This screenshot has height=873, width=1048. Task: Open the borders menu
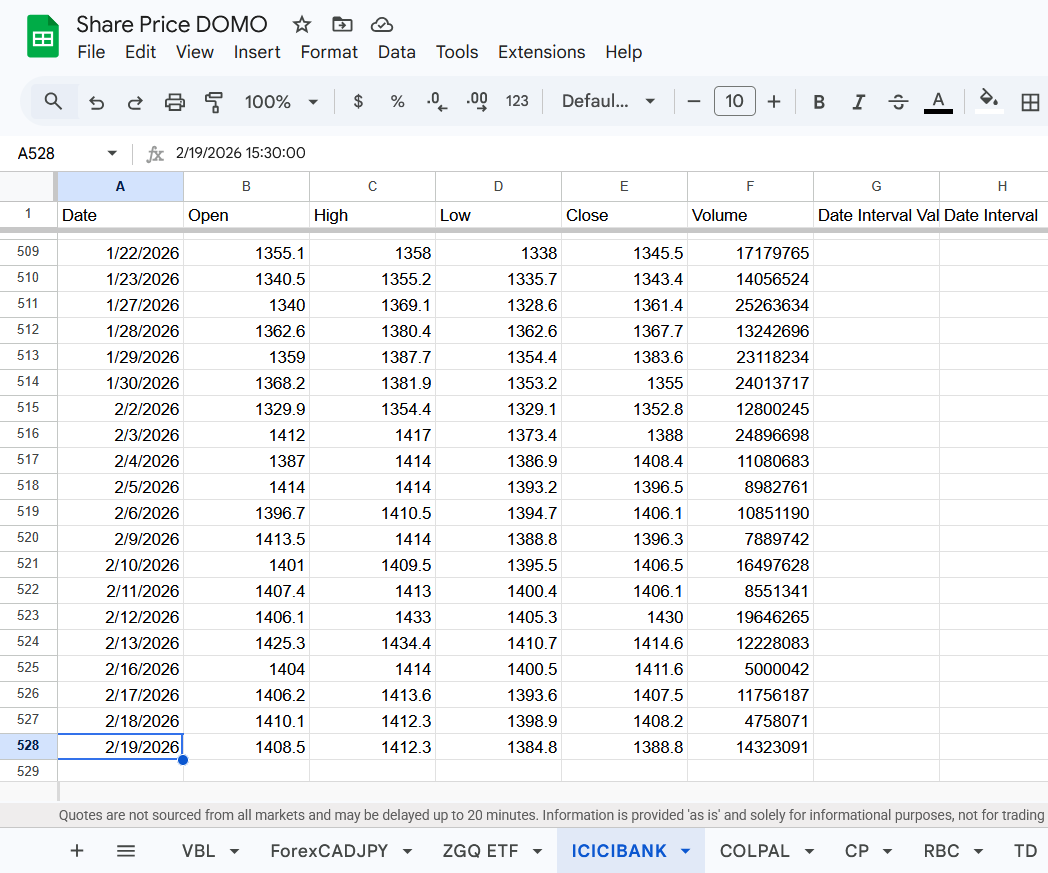(1030, 102)
